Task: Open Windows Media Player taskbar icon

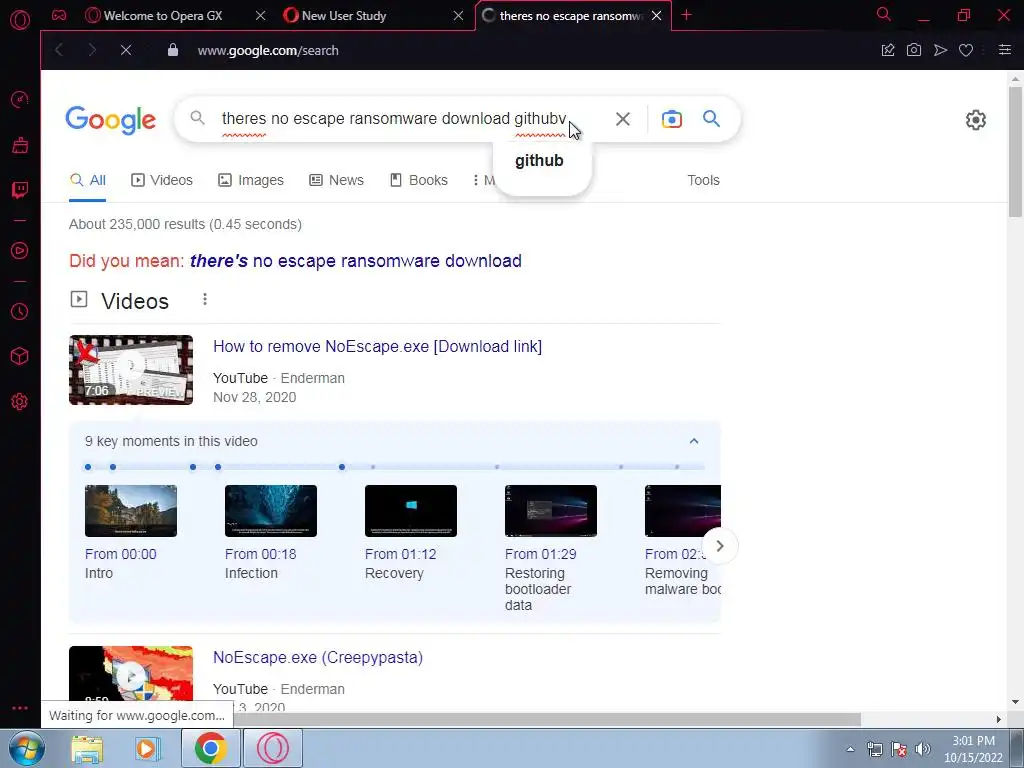Action: pyautogui.click(x=148, y=748)
